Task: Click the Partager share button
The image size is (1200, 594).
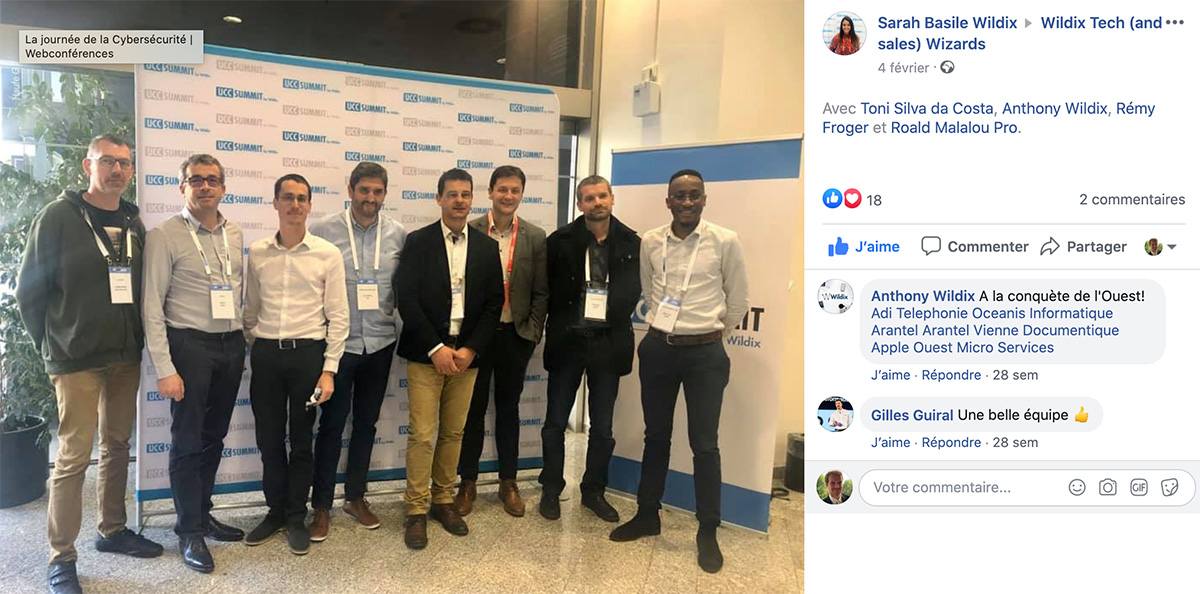Action: [x=1084, y=246]
